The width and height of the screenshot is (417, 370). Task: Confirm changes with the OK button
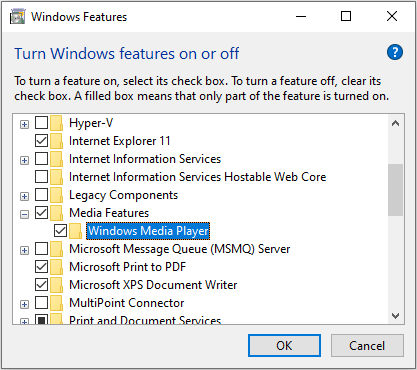284,346
